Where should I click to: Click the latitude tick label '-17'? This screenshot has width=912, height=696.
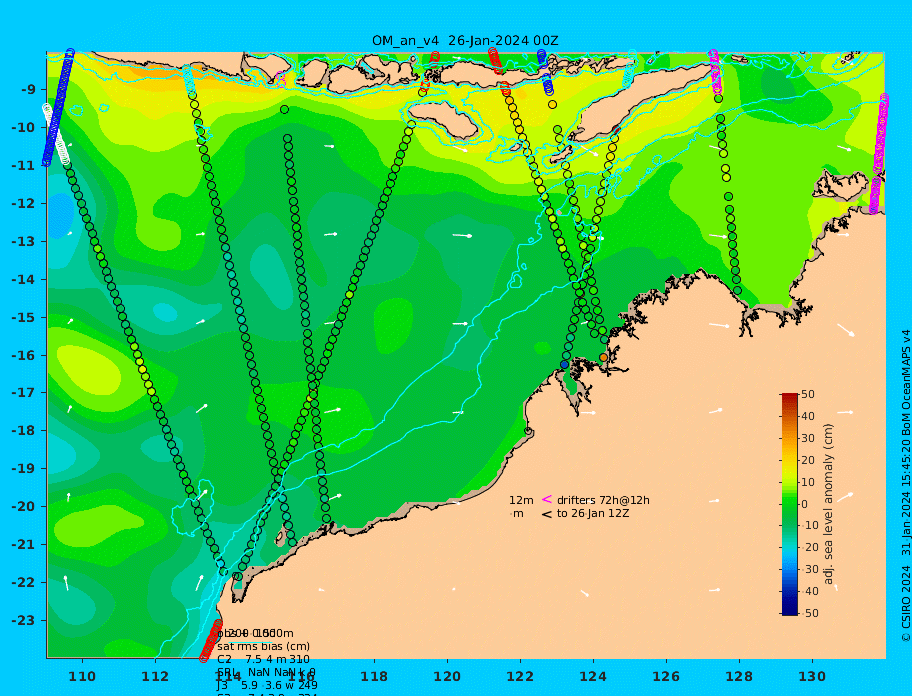(23, 393)
